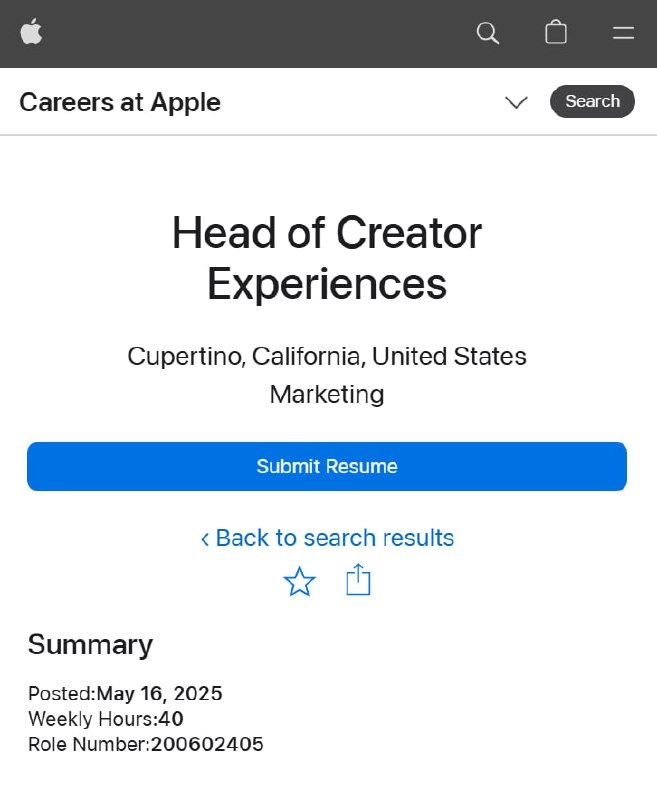Toggle the star favorite icon
The width and height of the screenshot is (657, 800).
(299, 582)
